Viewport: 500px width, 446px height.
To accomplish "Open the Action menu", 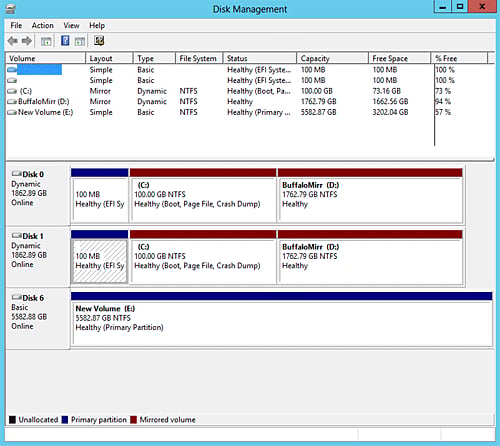I will [x=43, y=26].
